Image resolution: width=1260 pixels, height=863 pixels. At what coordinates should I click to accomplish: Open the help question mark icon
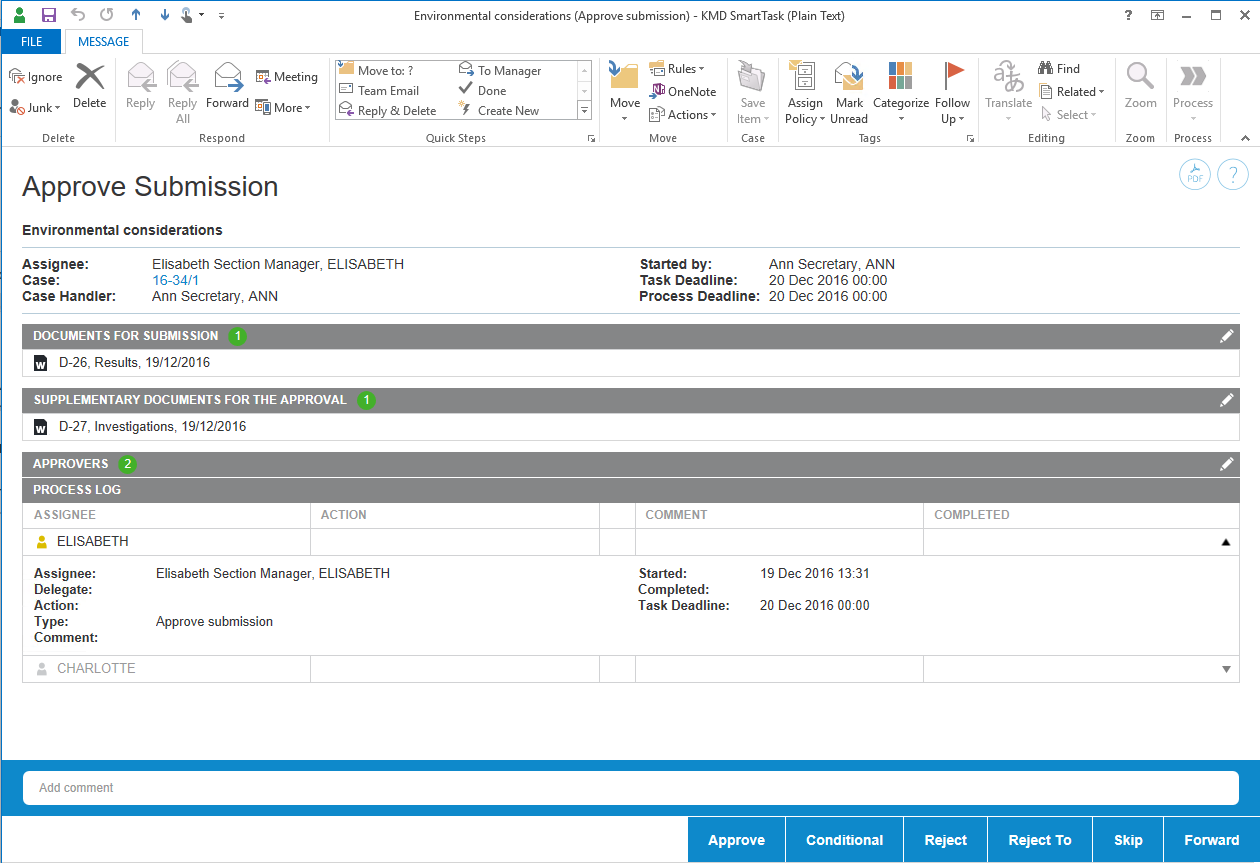pyautogui.click(x=1233, y=175)
